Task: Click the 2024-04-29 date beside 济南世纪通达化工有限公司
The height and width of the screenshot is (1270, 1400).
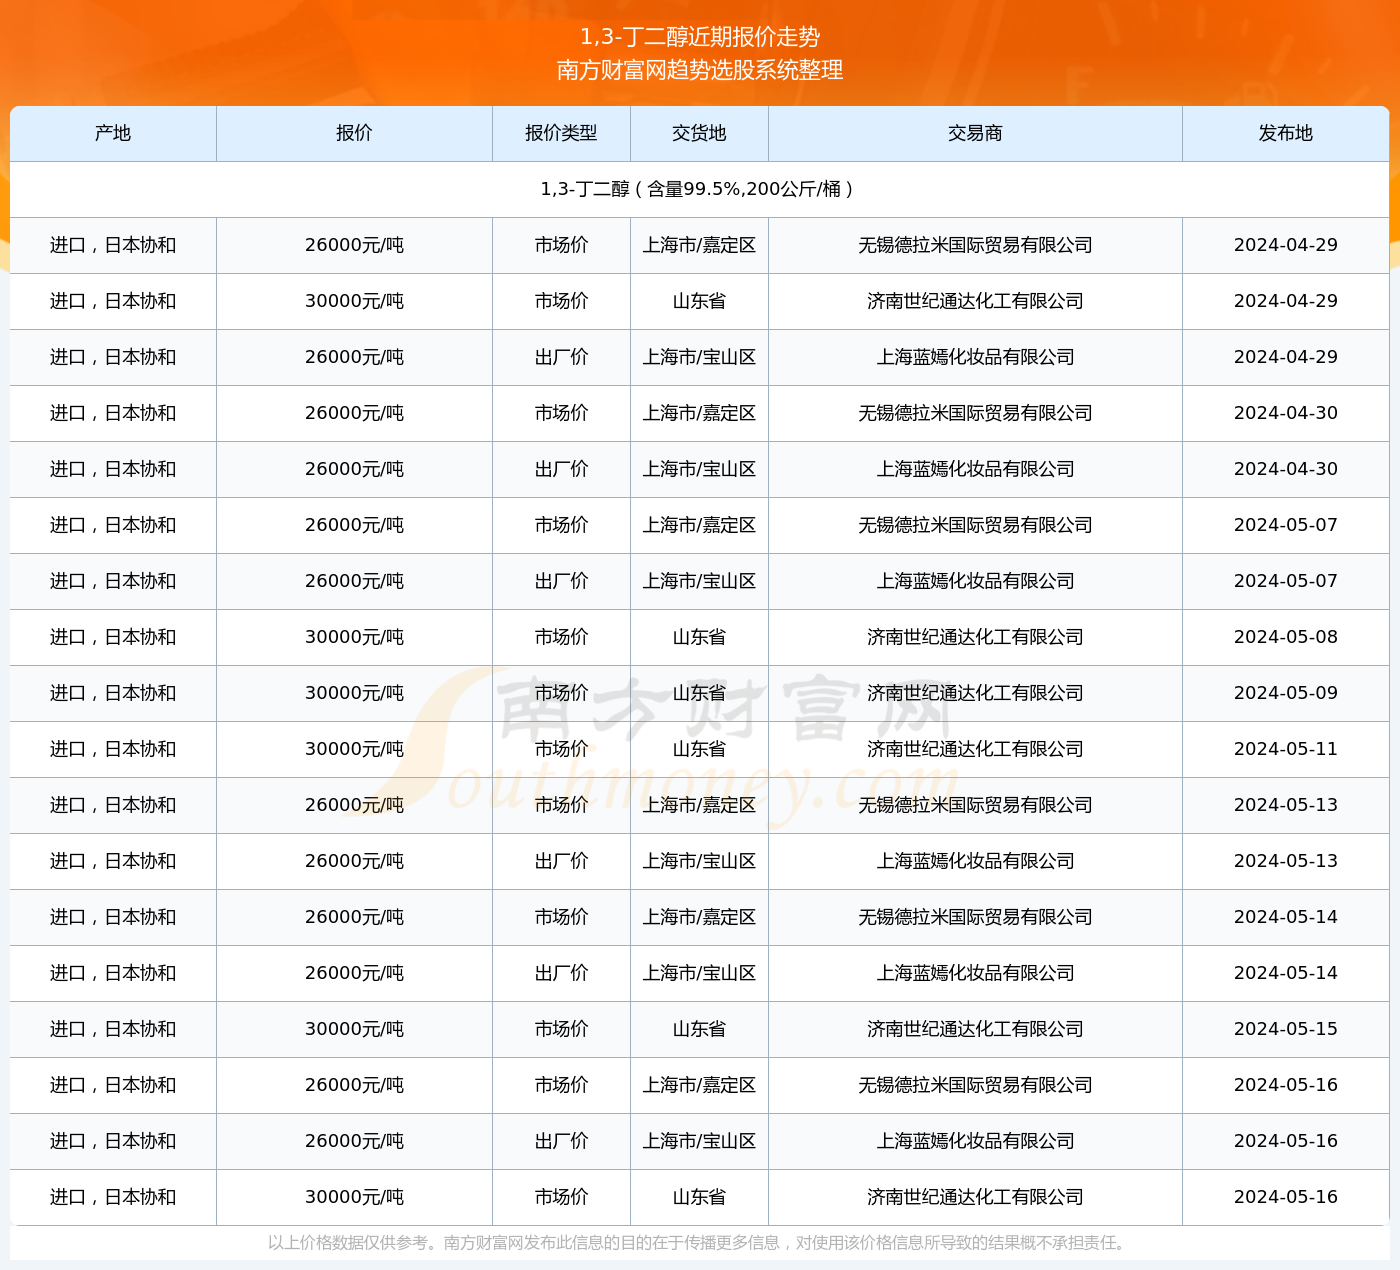Action: [x=1286, y=301]
